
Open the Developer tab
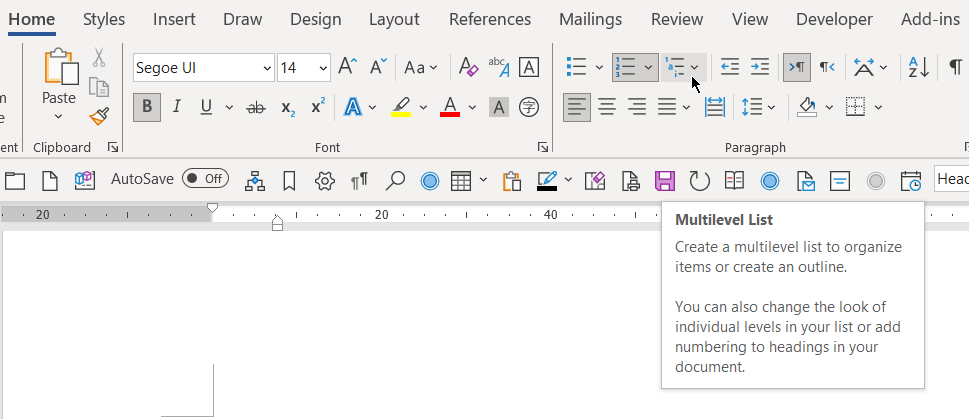point(834,19)
